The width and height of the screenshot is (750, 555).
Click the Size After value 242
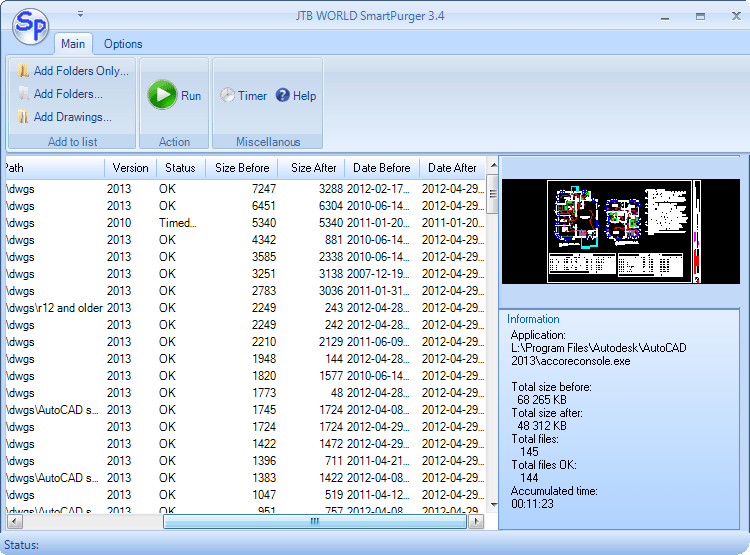pos(334,325)
